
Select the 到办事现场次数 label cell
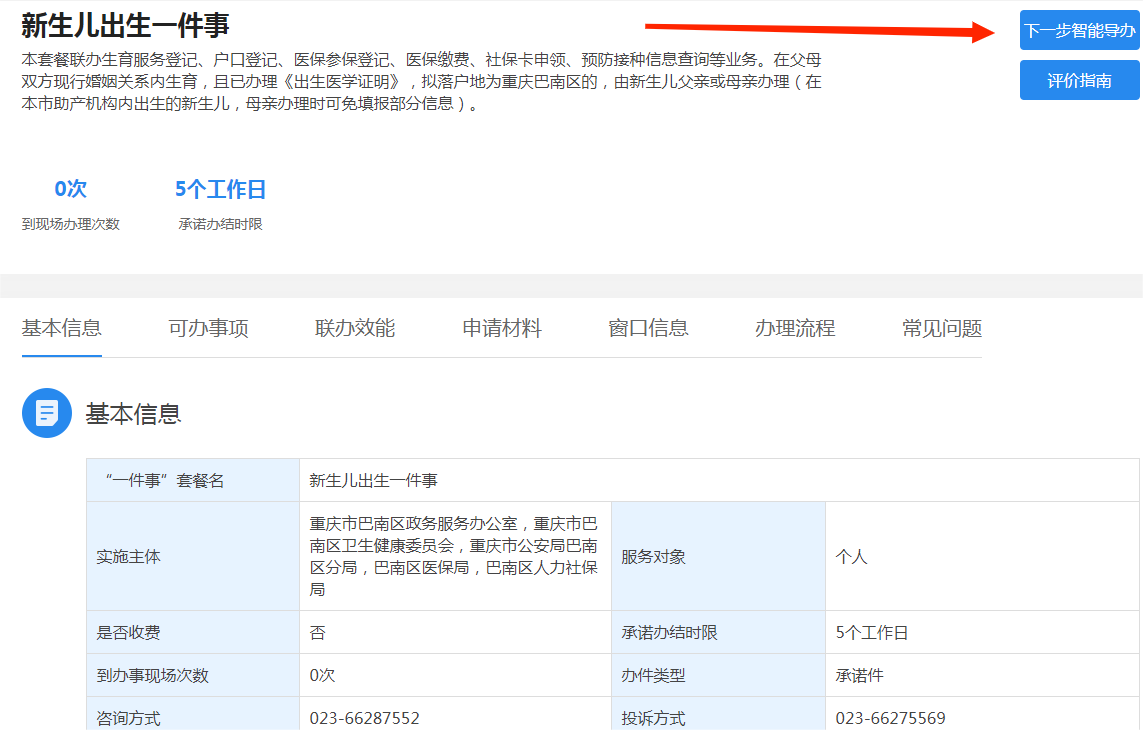coord(193,675)
